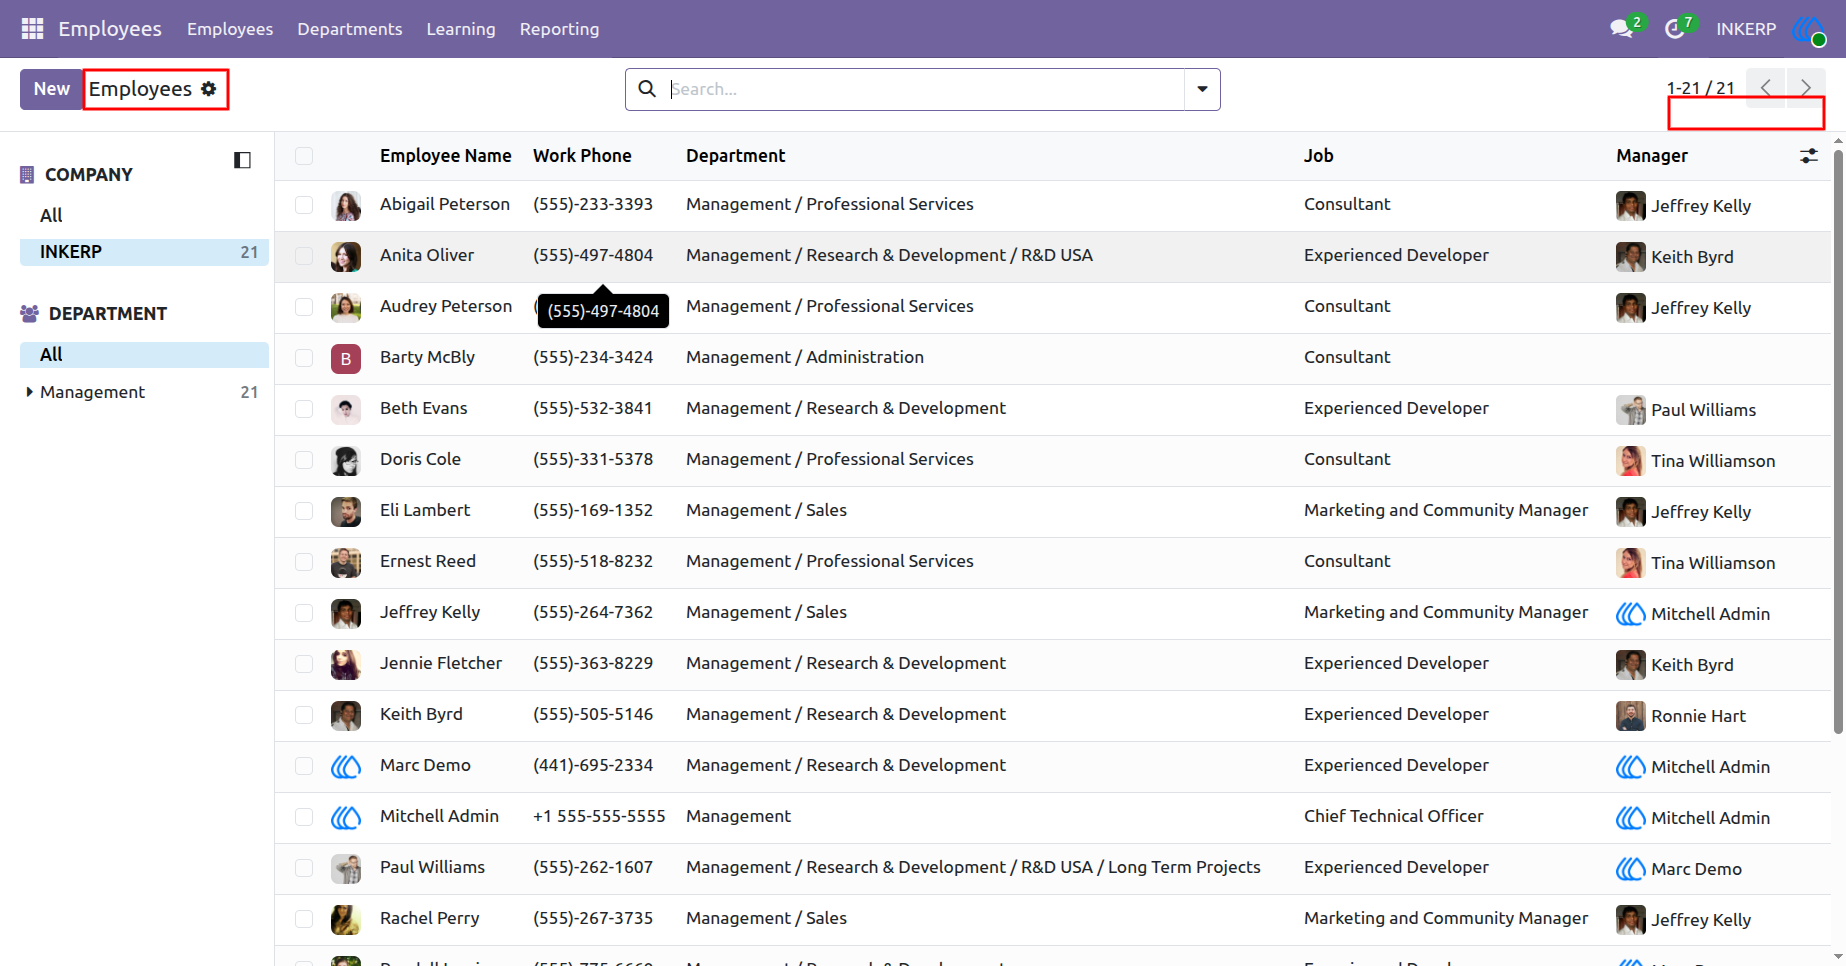Click the search magnifier icon

[x=647, y=89]
